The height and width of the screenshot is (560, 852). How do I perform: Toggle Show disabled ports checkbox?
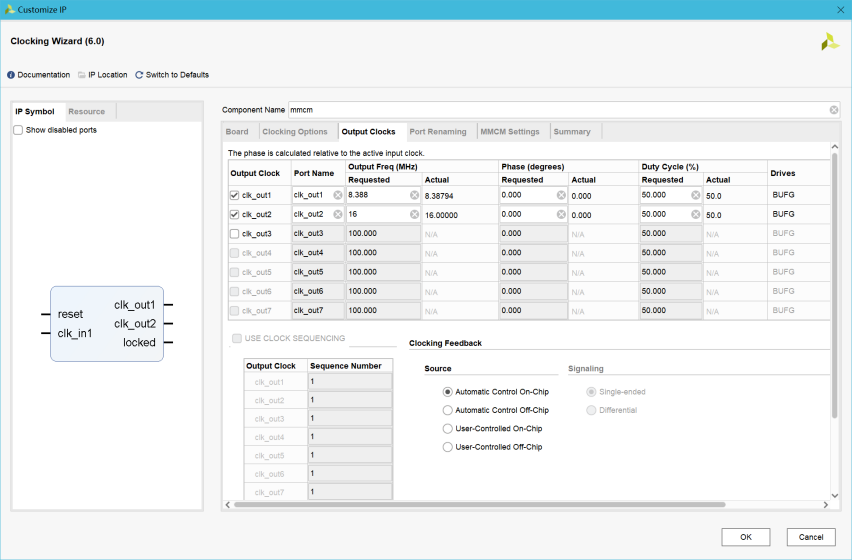pos(18,130)
